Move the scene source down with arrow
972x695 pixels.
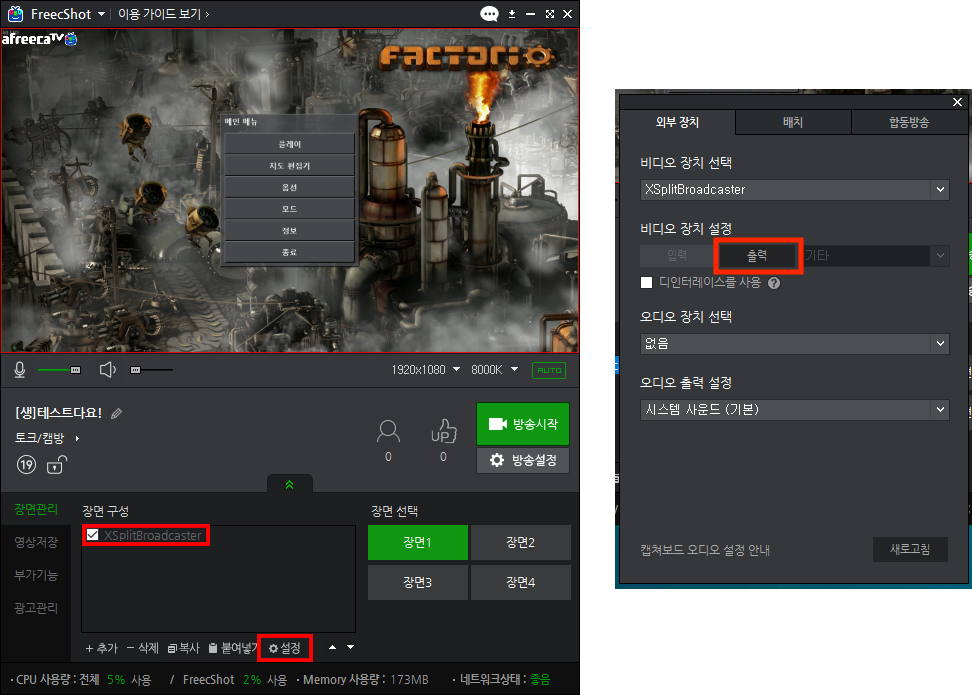coord(351,647)
